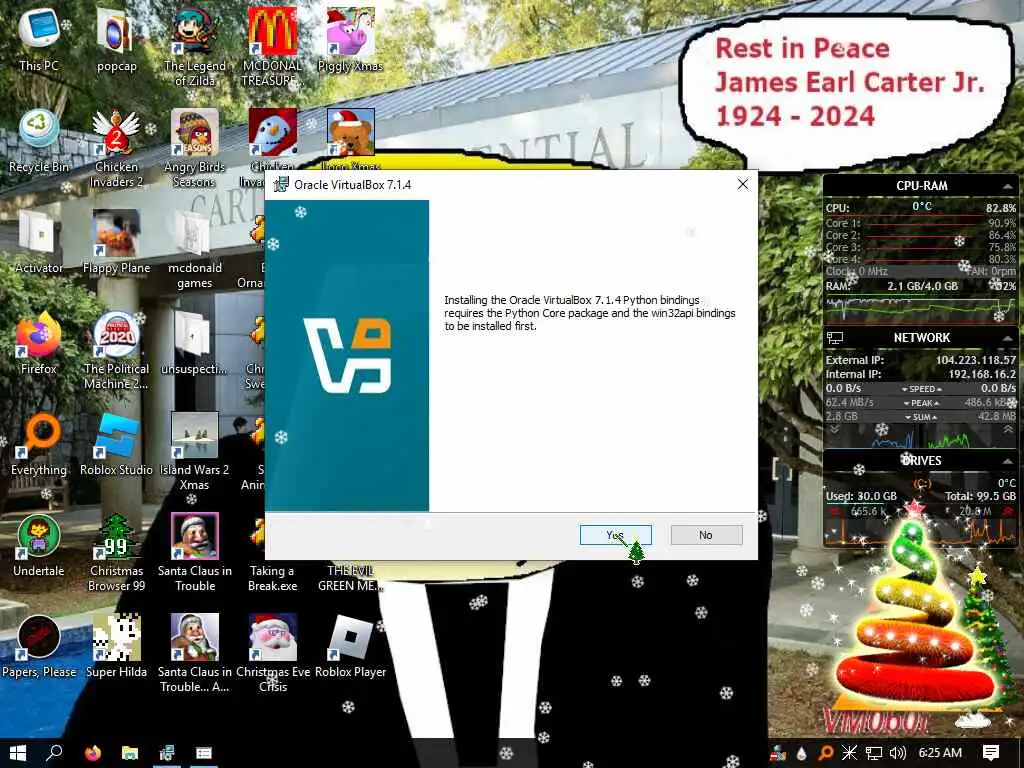Select the unsuspecti... desktop file
Screen dimensions: 1024x768
point(195,343)
